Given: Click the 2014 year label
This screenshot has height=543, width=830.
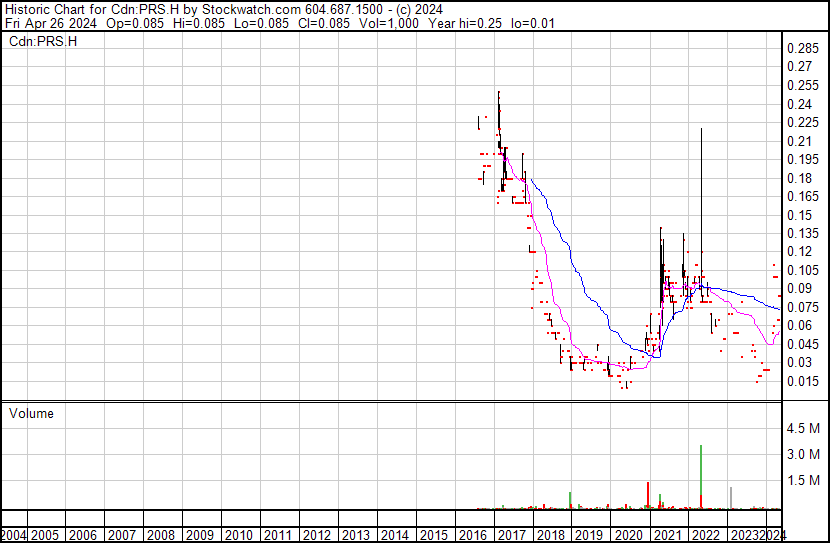Looking at the screenshot, I should click(395, 535).
